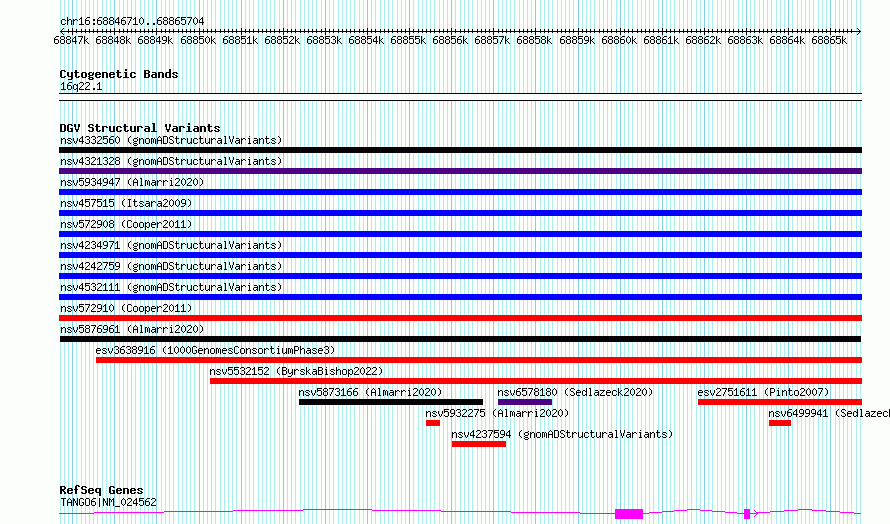The height and width of the screenshot is (524, 890).
Task: Click the 68847k ruler position
Action: 71,41
